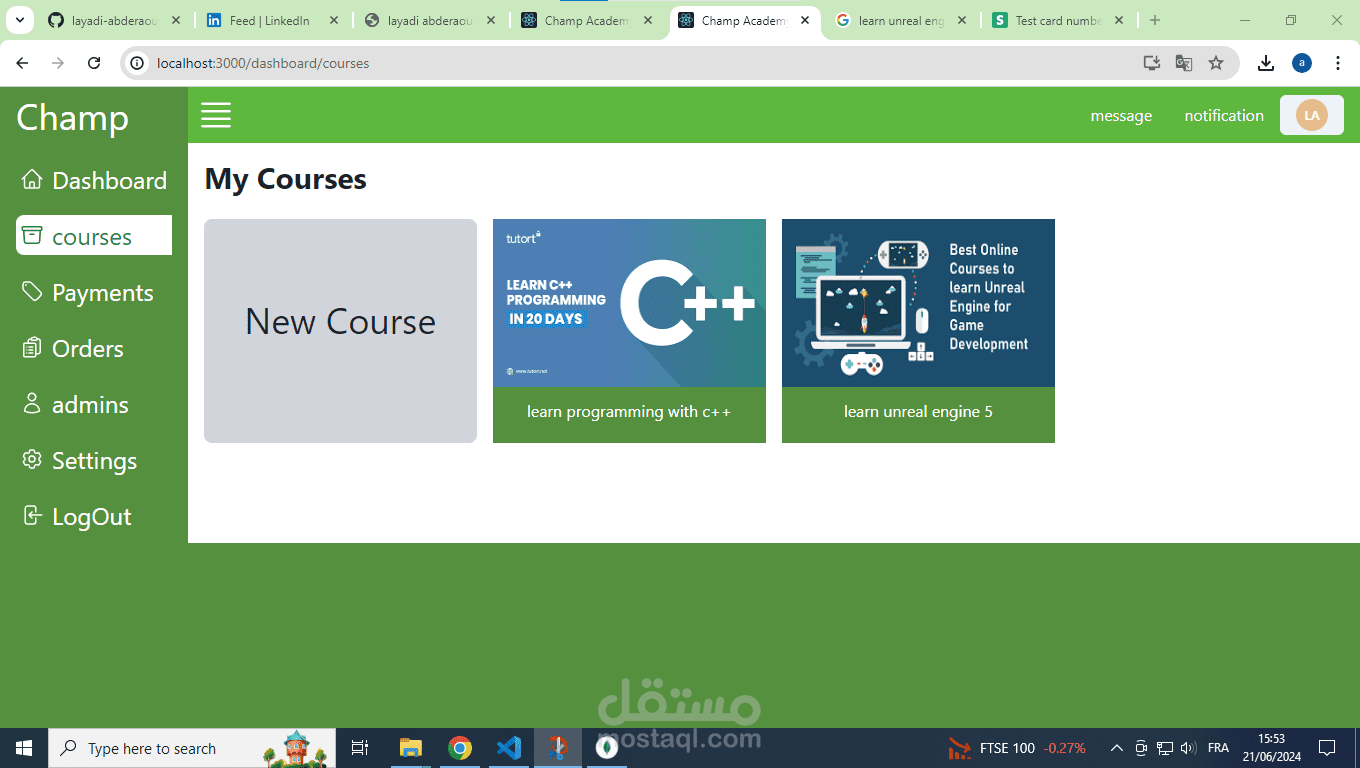Screen dimensions: 1360x768
Task: Switch to the layadi abderaouf globe tab
Action: 430,20
